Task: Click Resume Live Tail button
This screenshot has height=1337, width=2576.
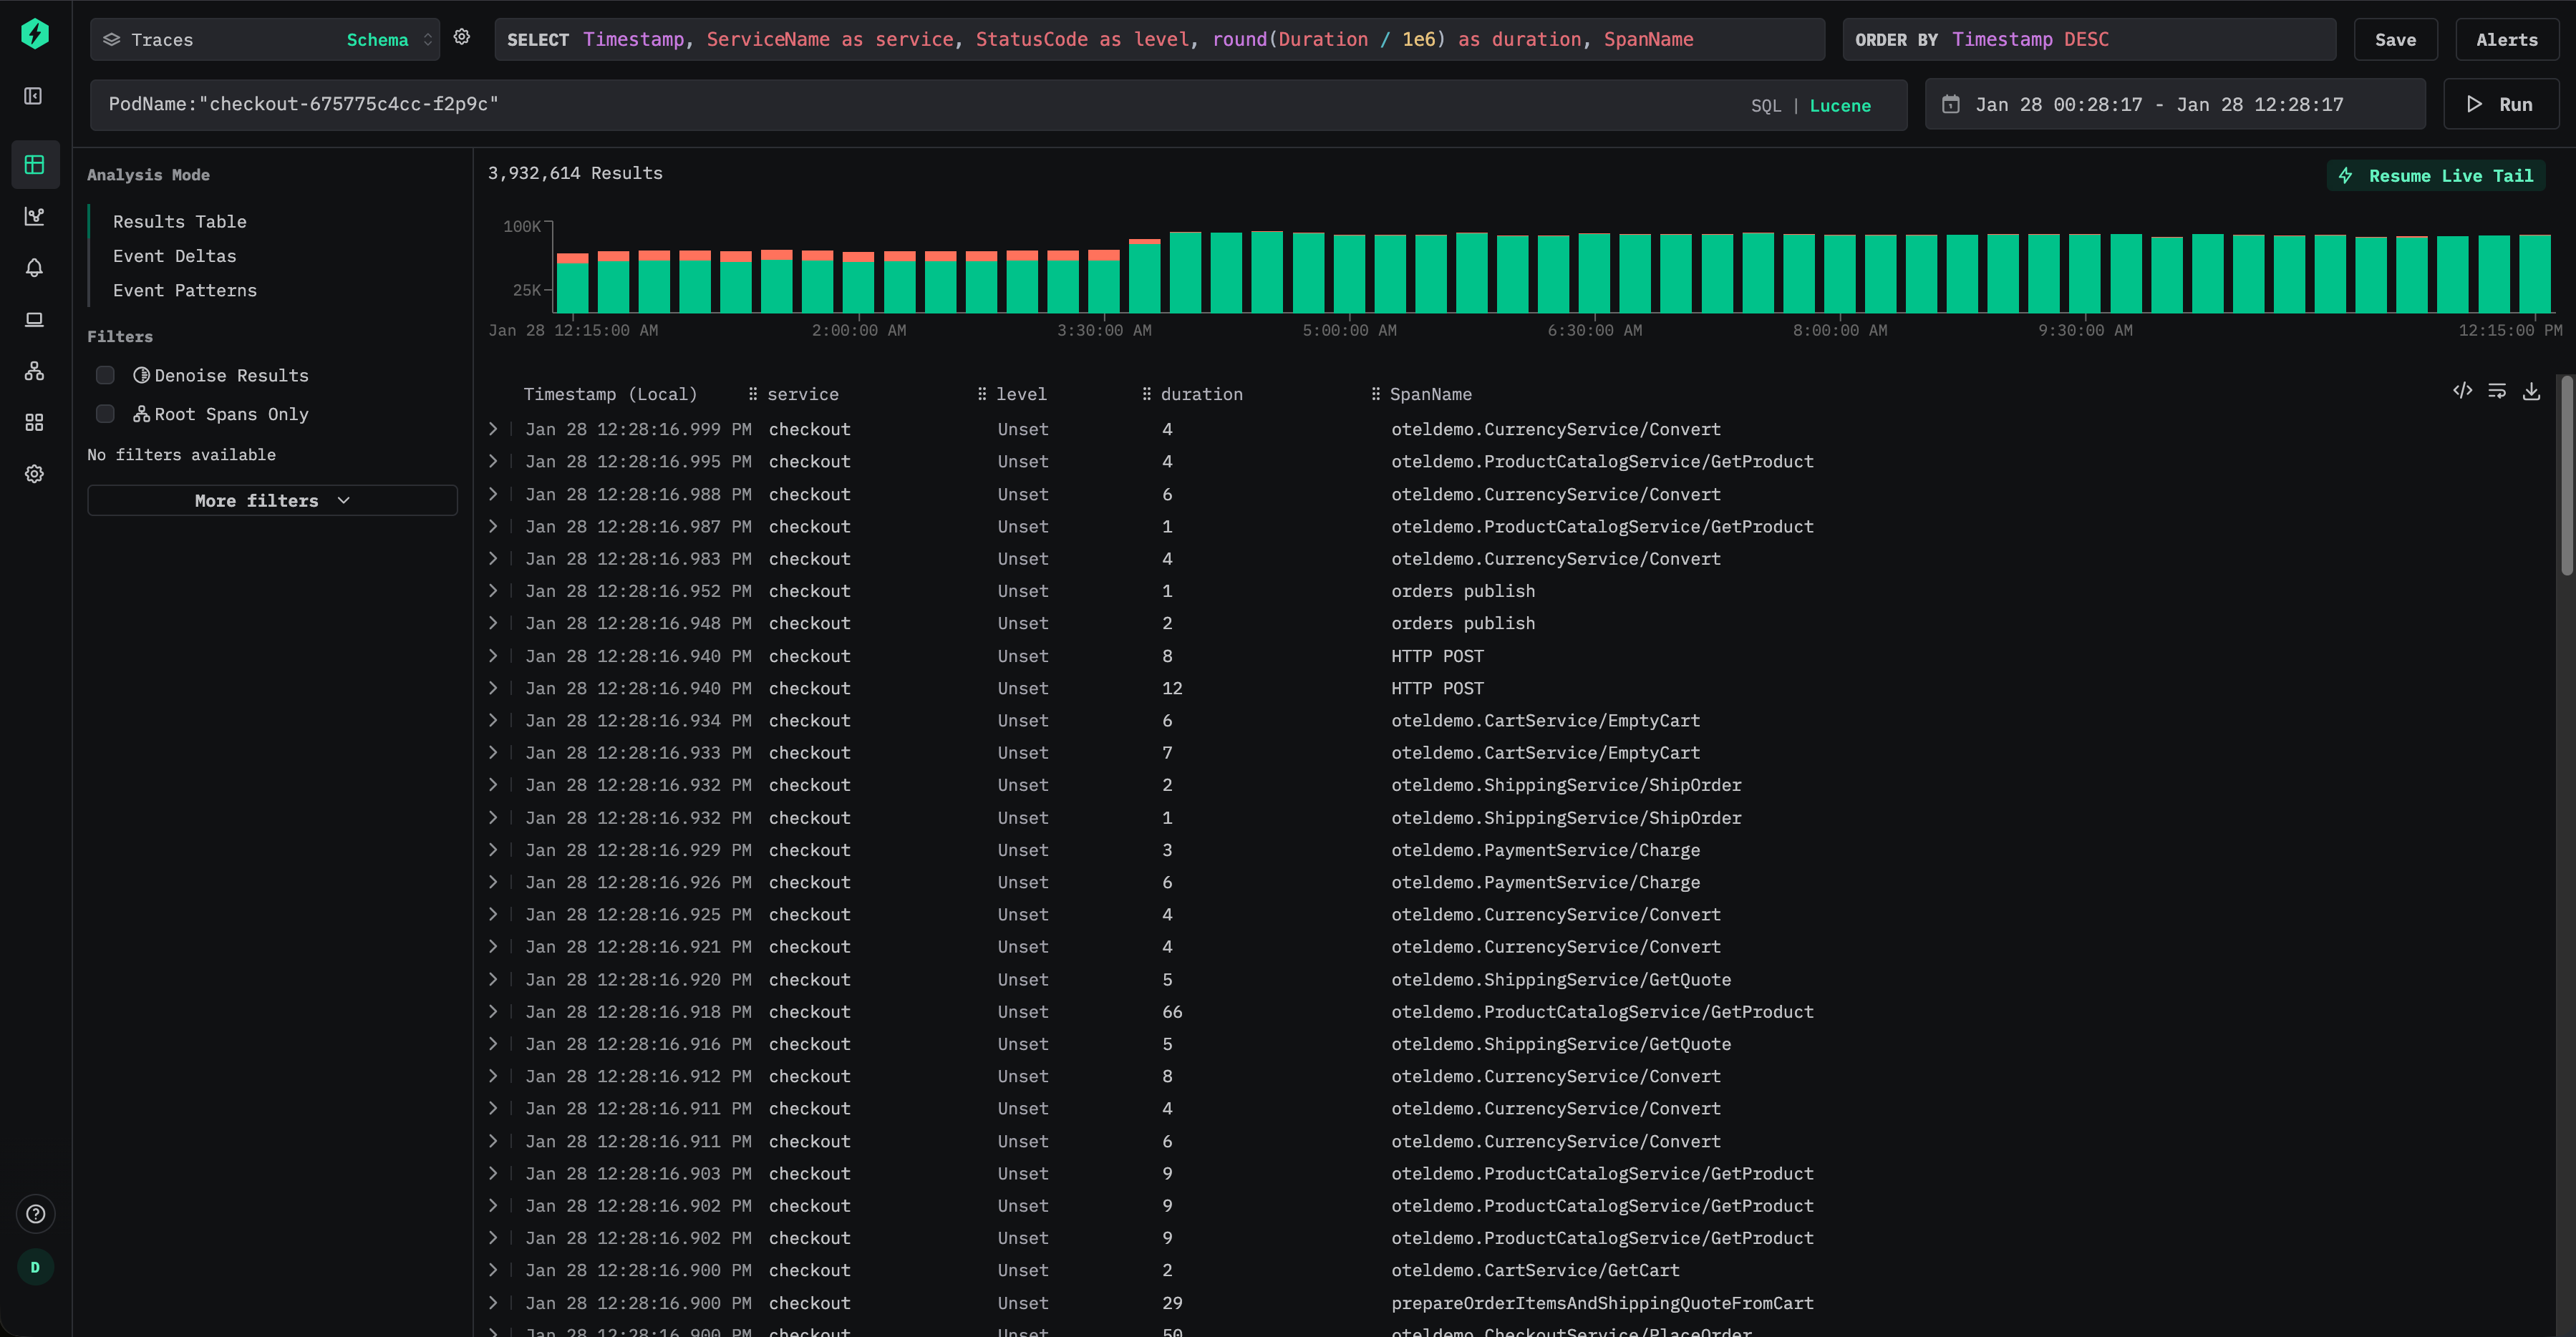Action: tap(2436, 176)
